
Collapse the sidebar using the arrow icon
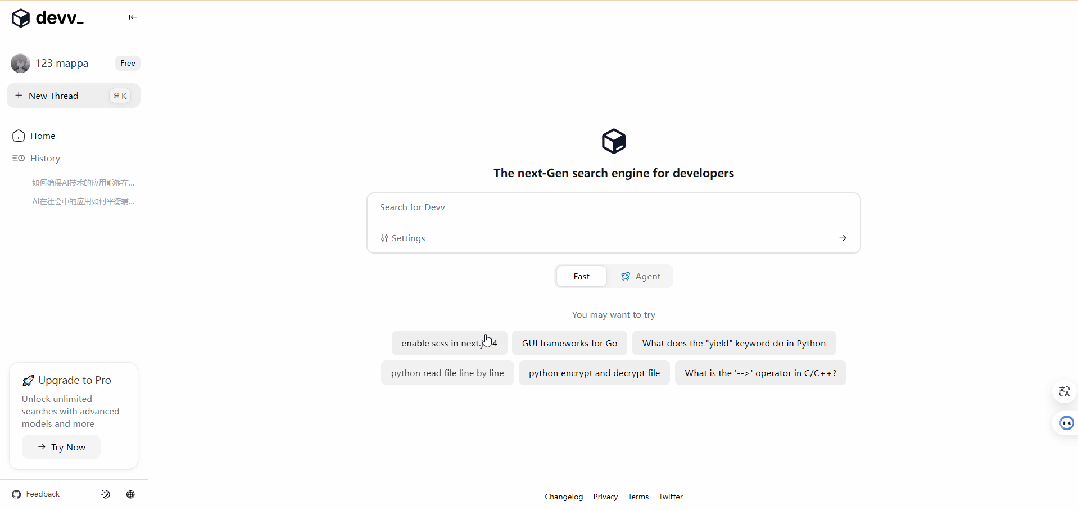(x=132, y=18)
